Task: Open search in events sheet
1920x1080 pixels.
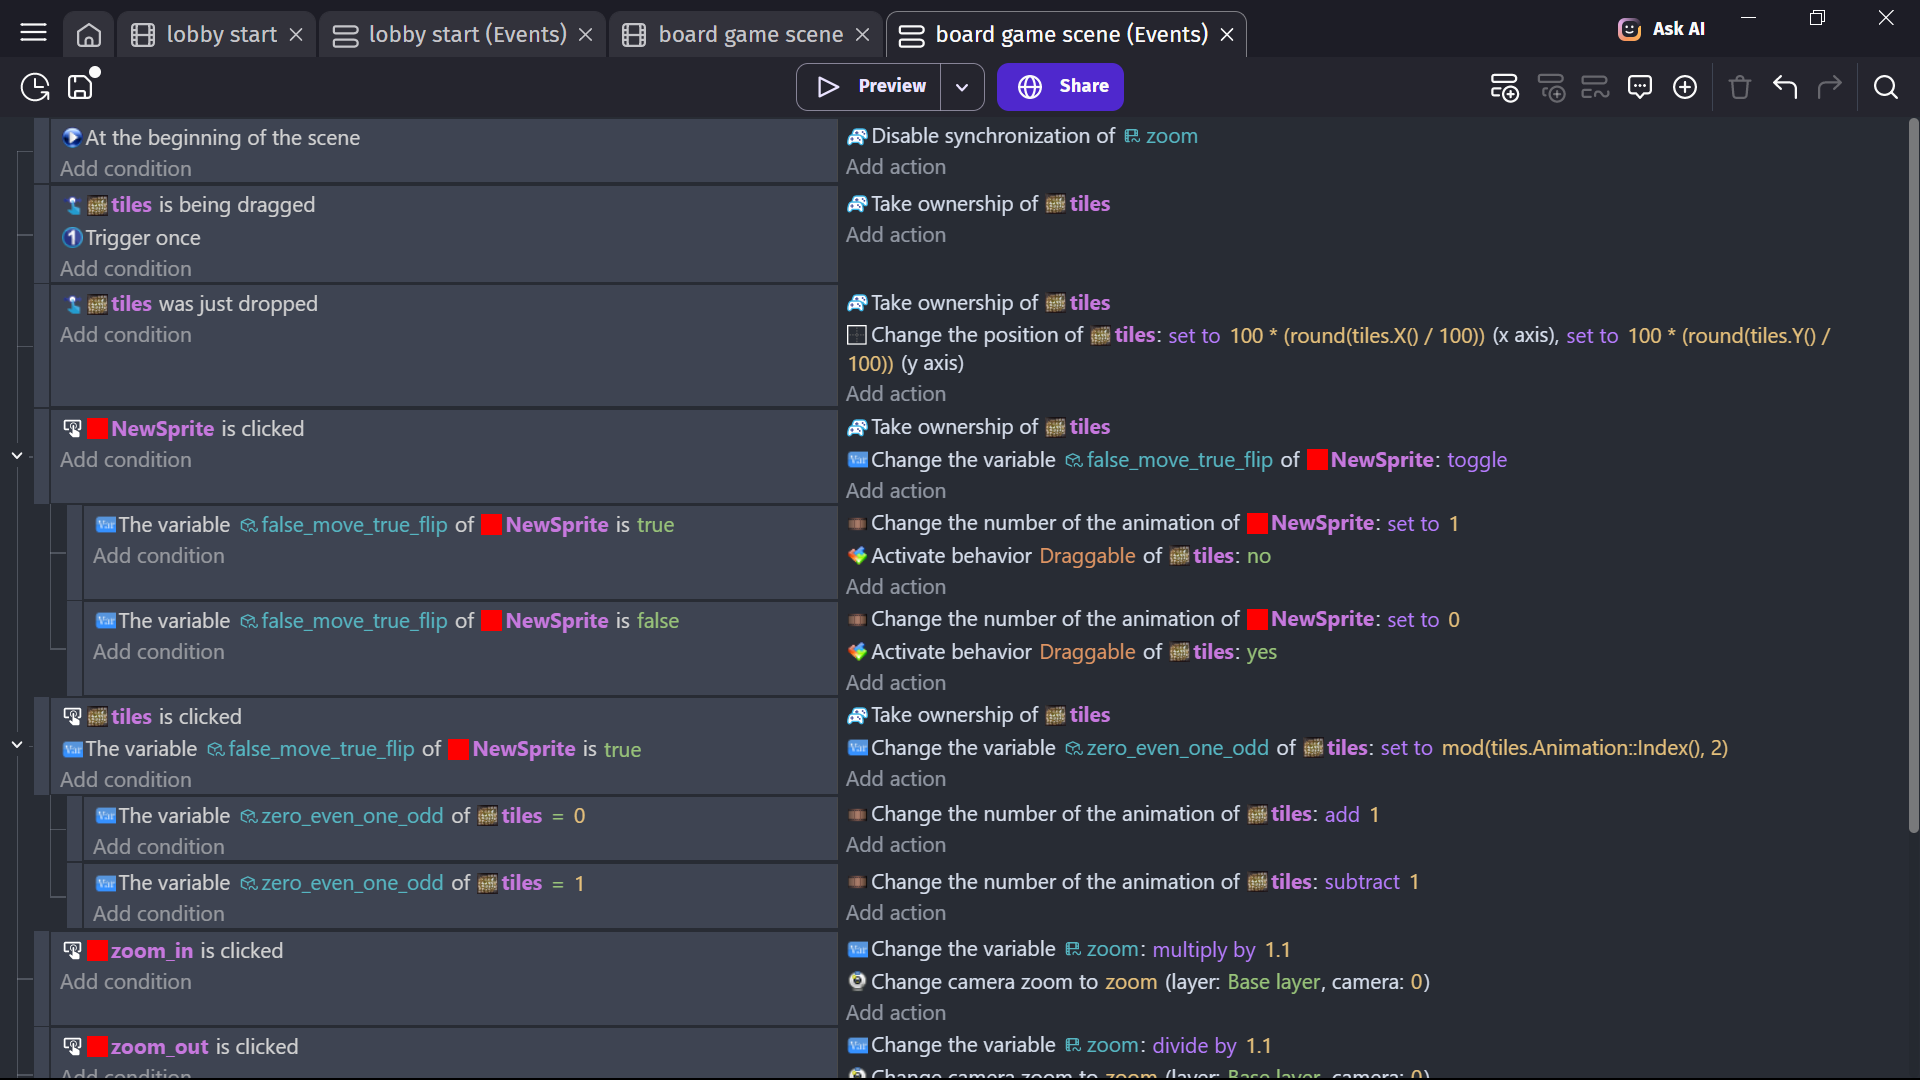Action: tap(1885, 88)
